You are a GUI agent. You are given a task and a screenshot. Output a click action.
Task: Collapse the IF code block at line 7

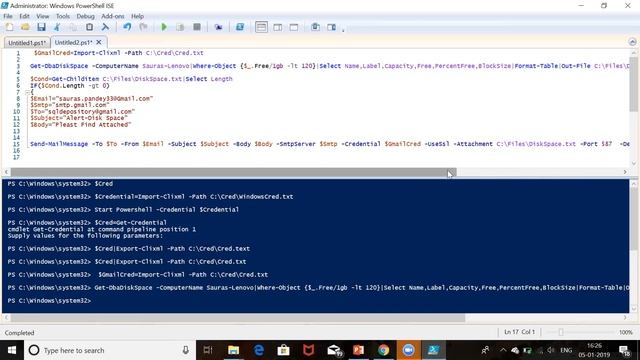point(27,92)
